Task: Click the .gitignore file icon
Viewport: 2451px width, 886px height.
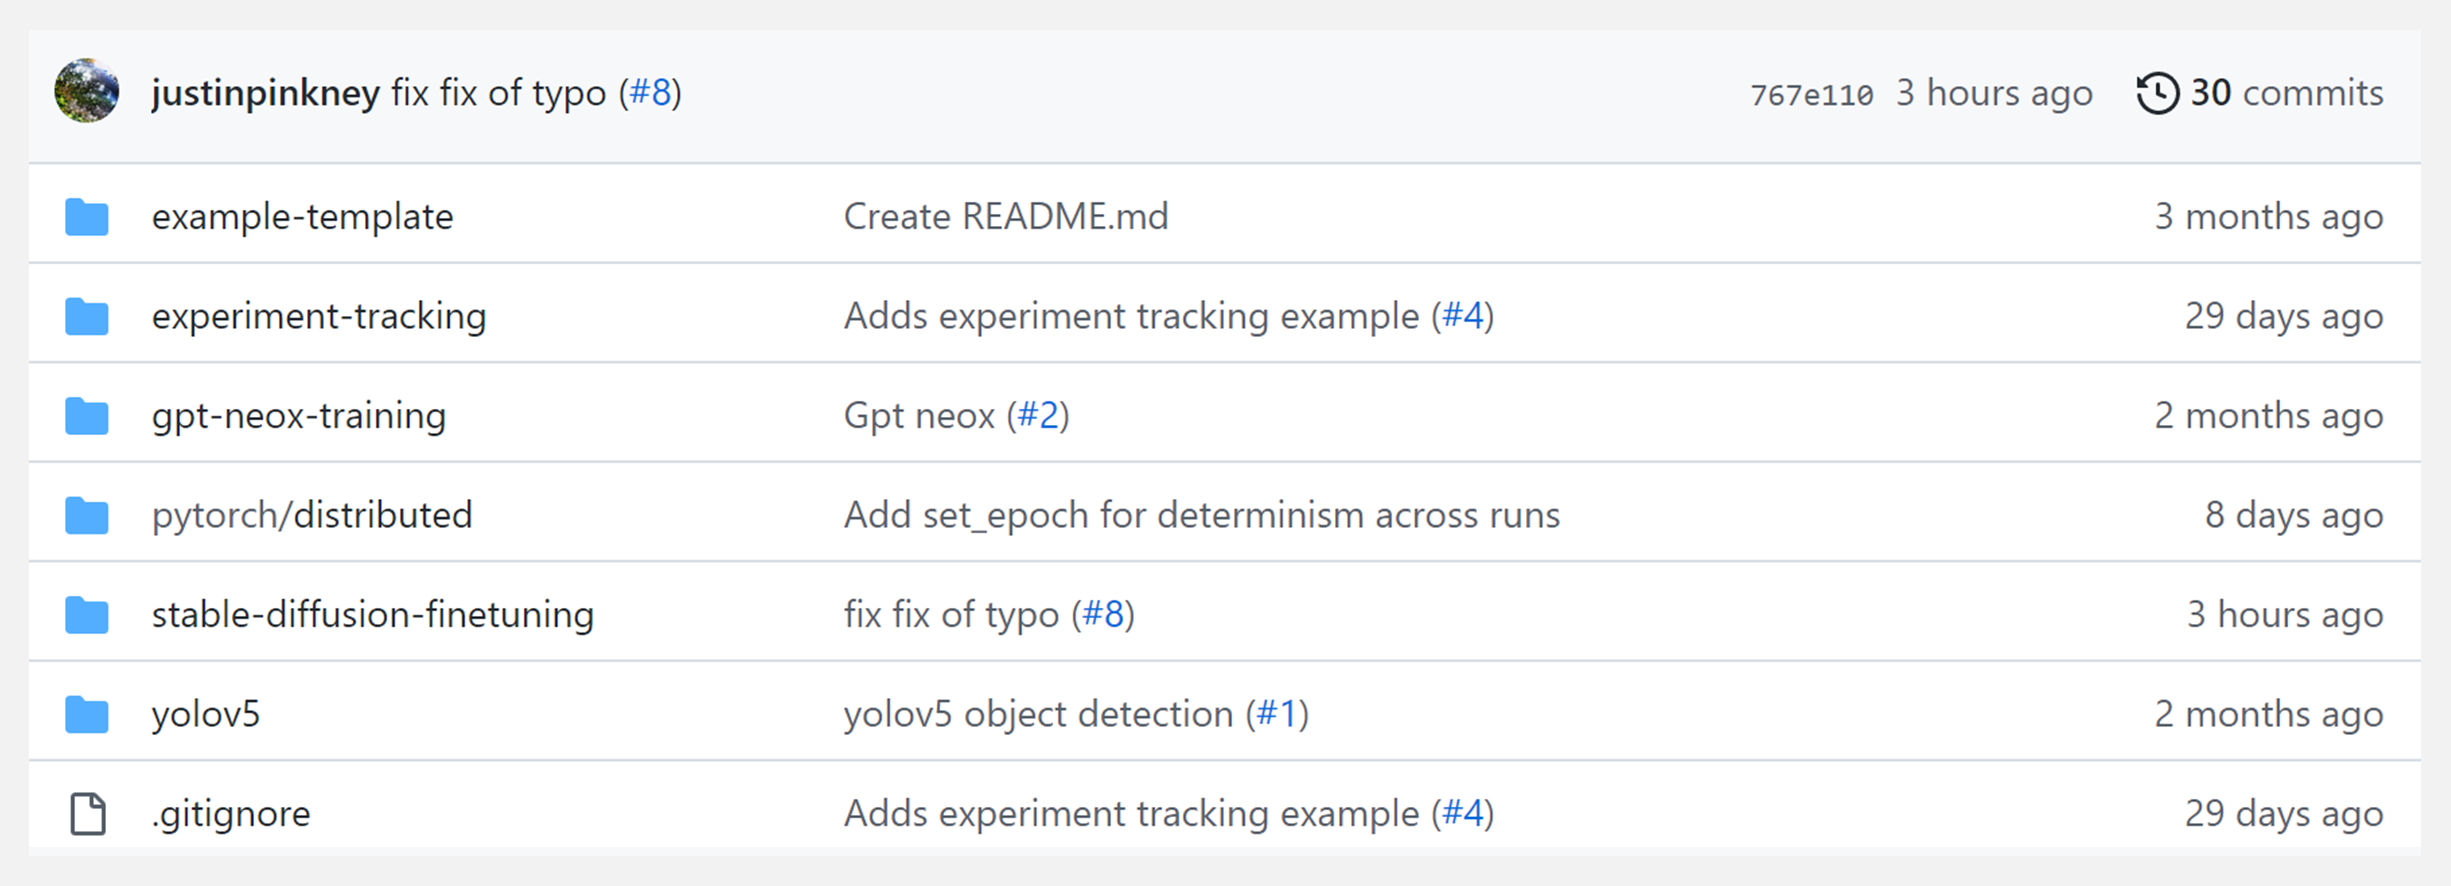Action: click(x=87, y=814)
